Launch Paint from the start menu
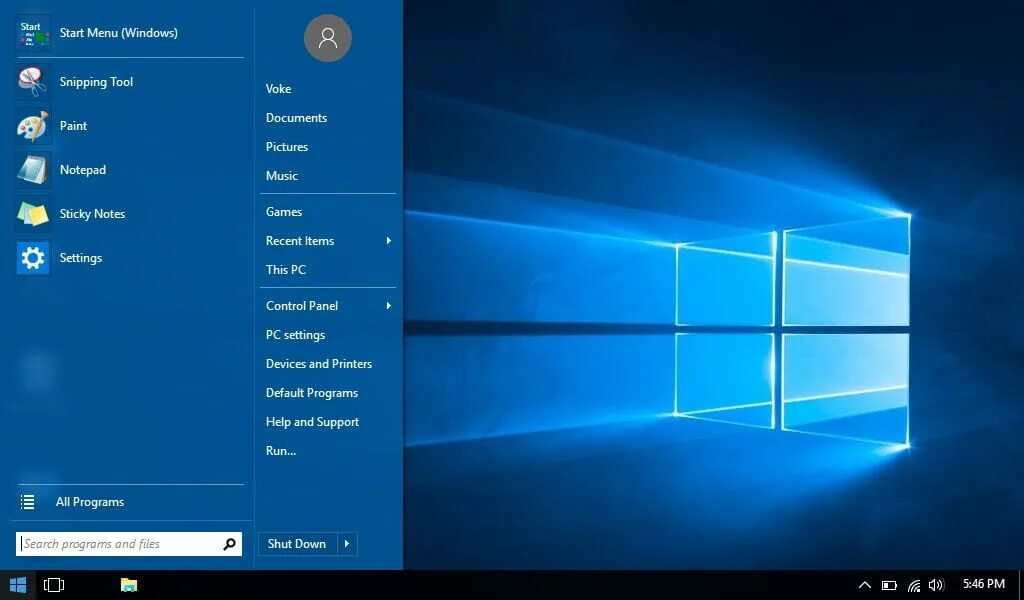 [x=73, y=126]
